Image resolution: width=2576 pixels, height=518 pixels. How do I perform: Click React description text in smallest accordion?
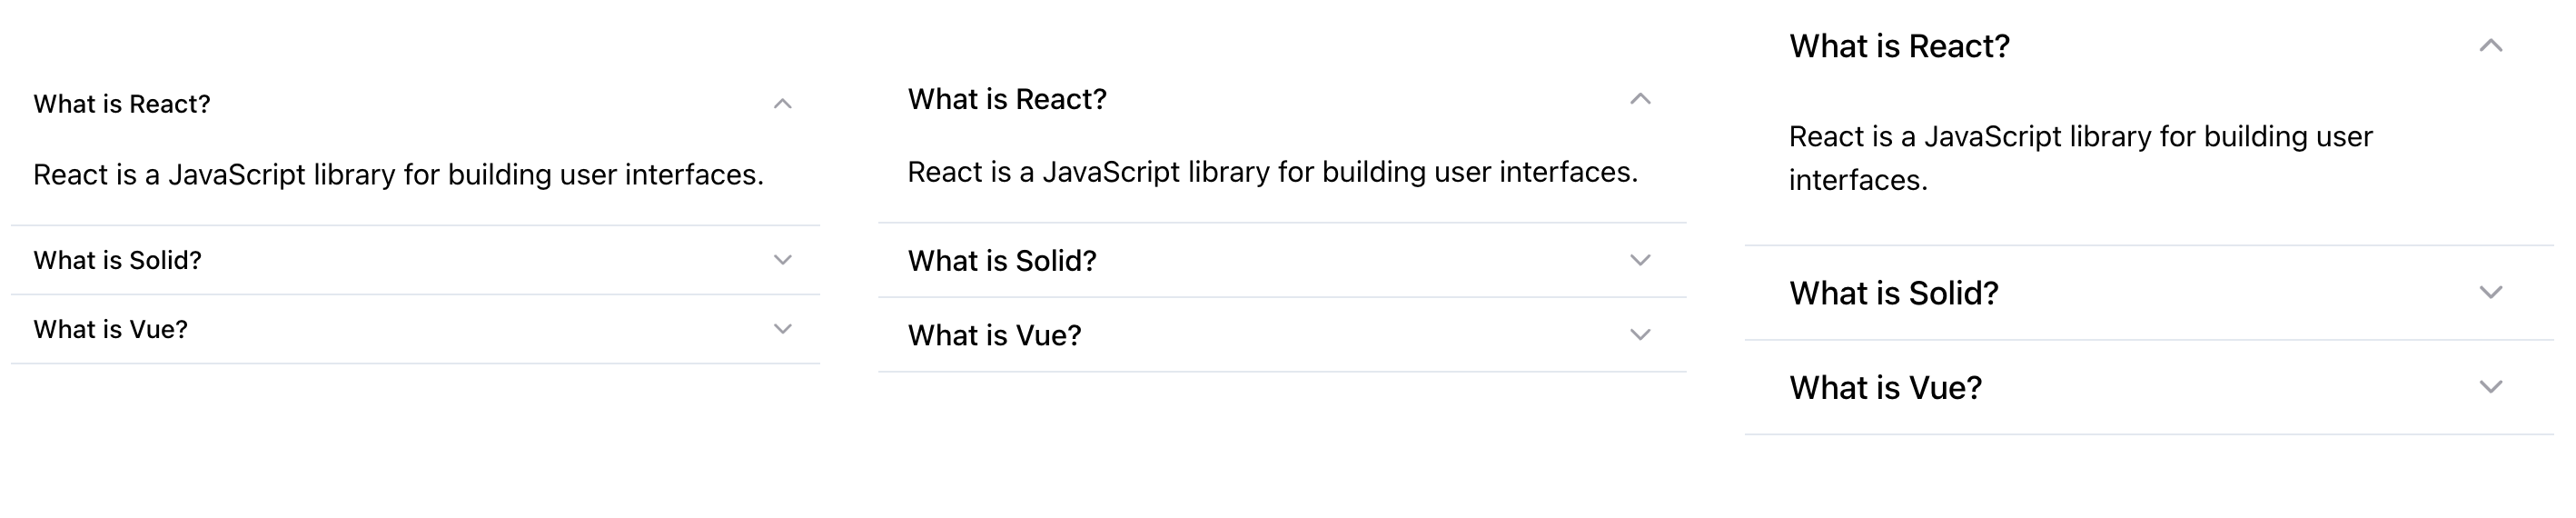(x=398, y=175)
